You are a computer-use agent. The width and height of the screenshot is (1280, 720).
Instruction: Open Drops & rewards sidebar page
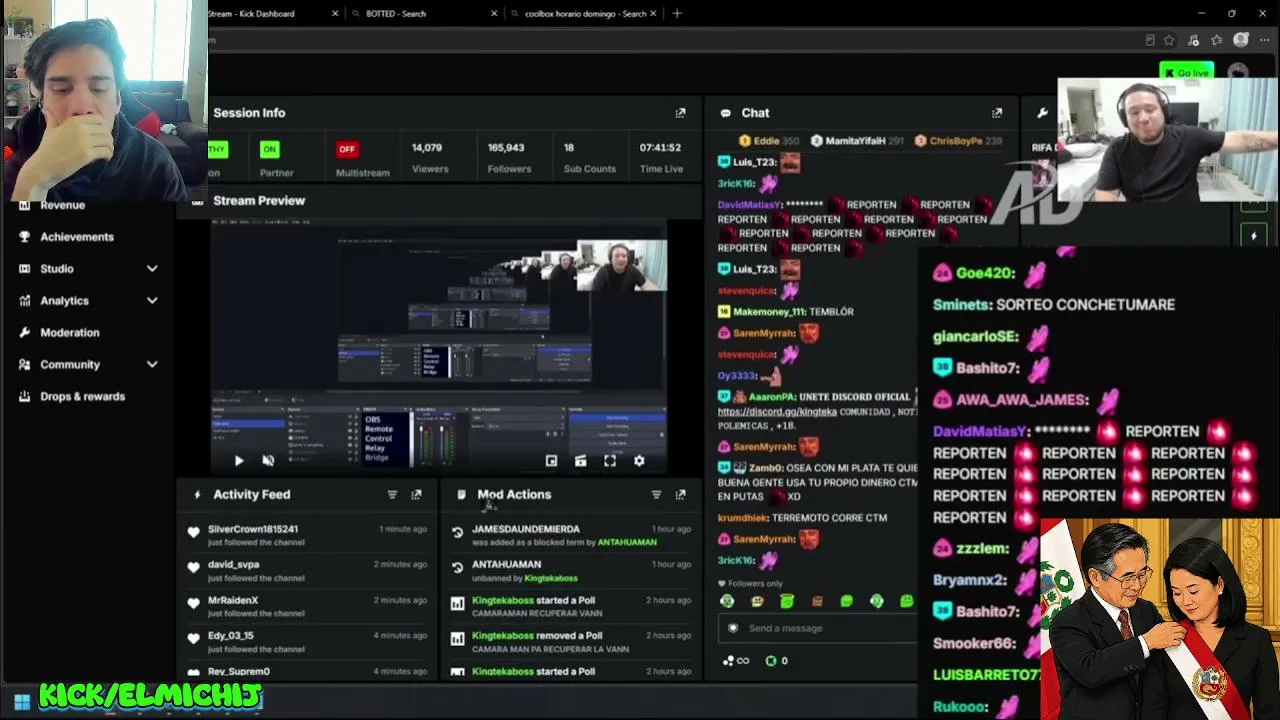82,397
